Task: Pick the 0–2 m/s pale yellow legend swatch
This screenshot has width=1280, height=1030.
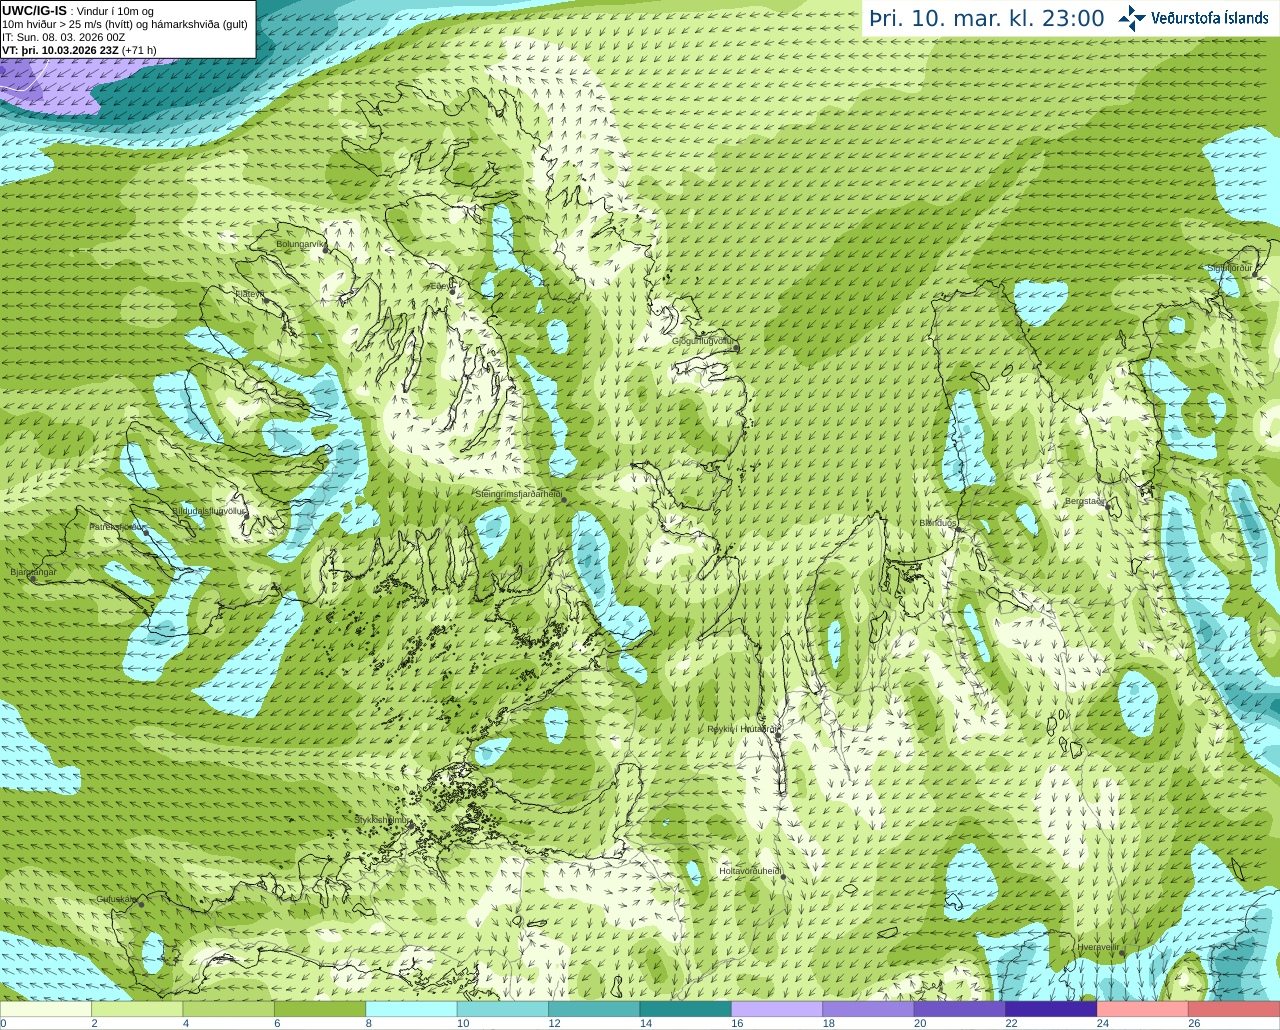Action: [x=46, y=1009]
